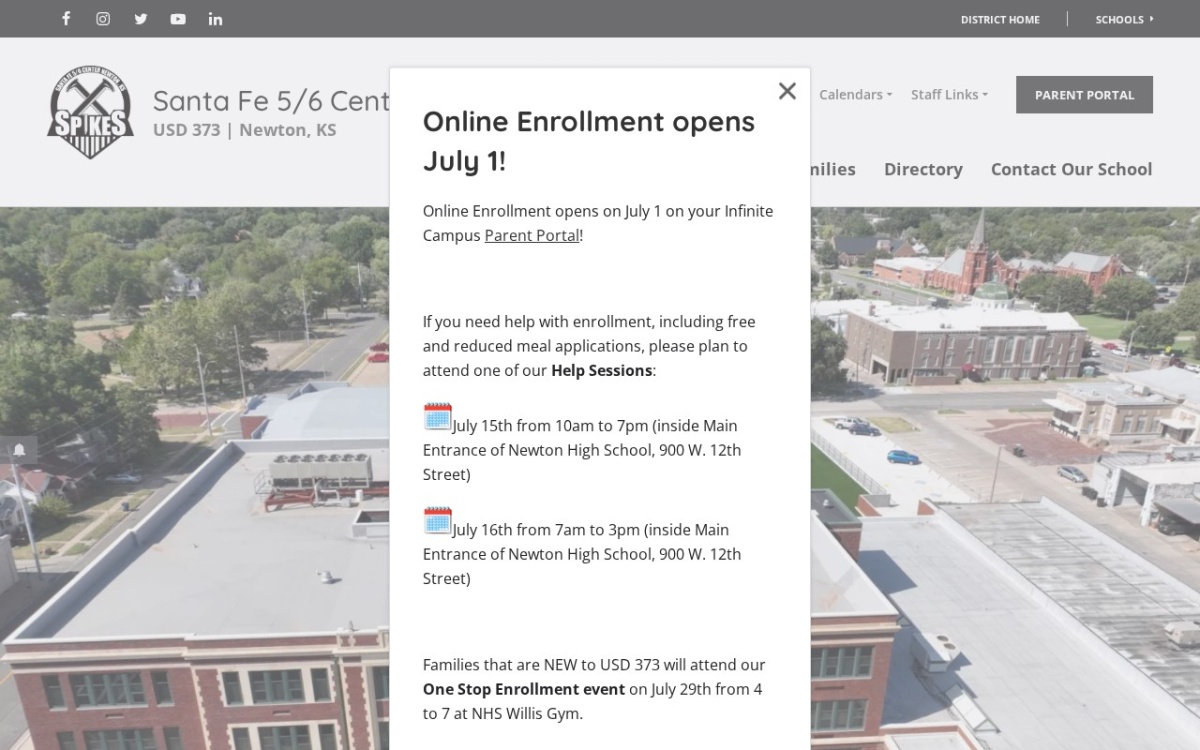Click the Spikes school logo
1200x750 pixels.
pos(91,112)
